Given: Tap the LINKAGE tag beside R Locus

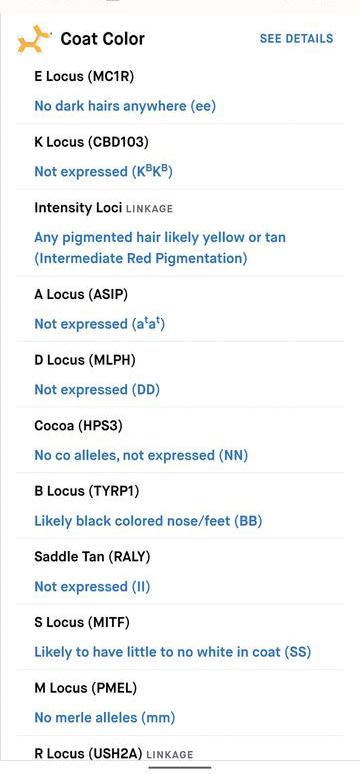Looking at the screenshot, I should pos(170,755).
